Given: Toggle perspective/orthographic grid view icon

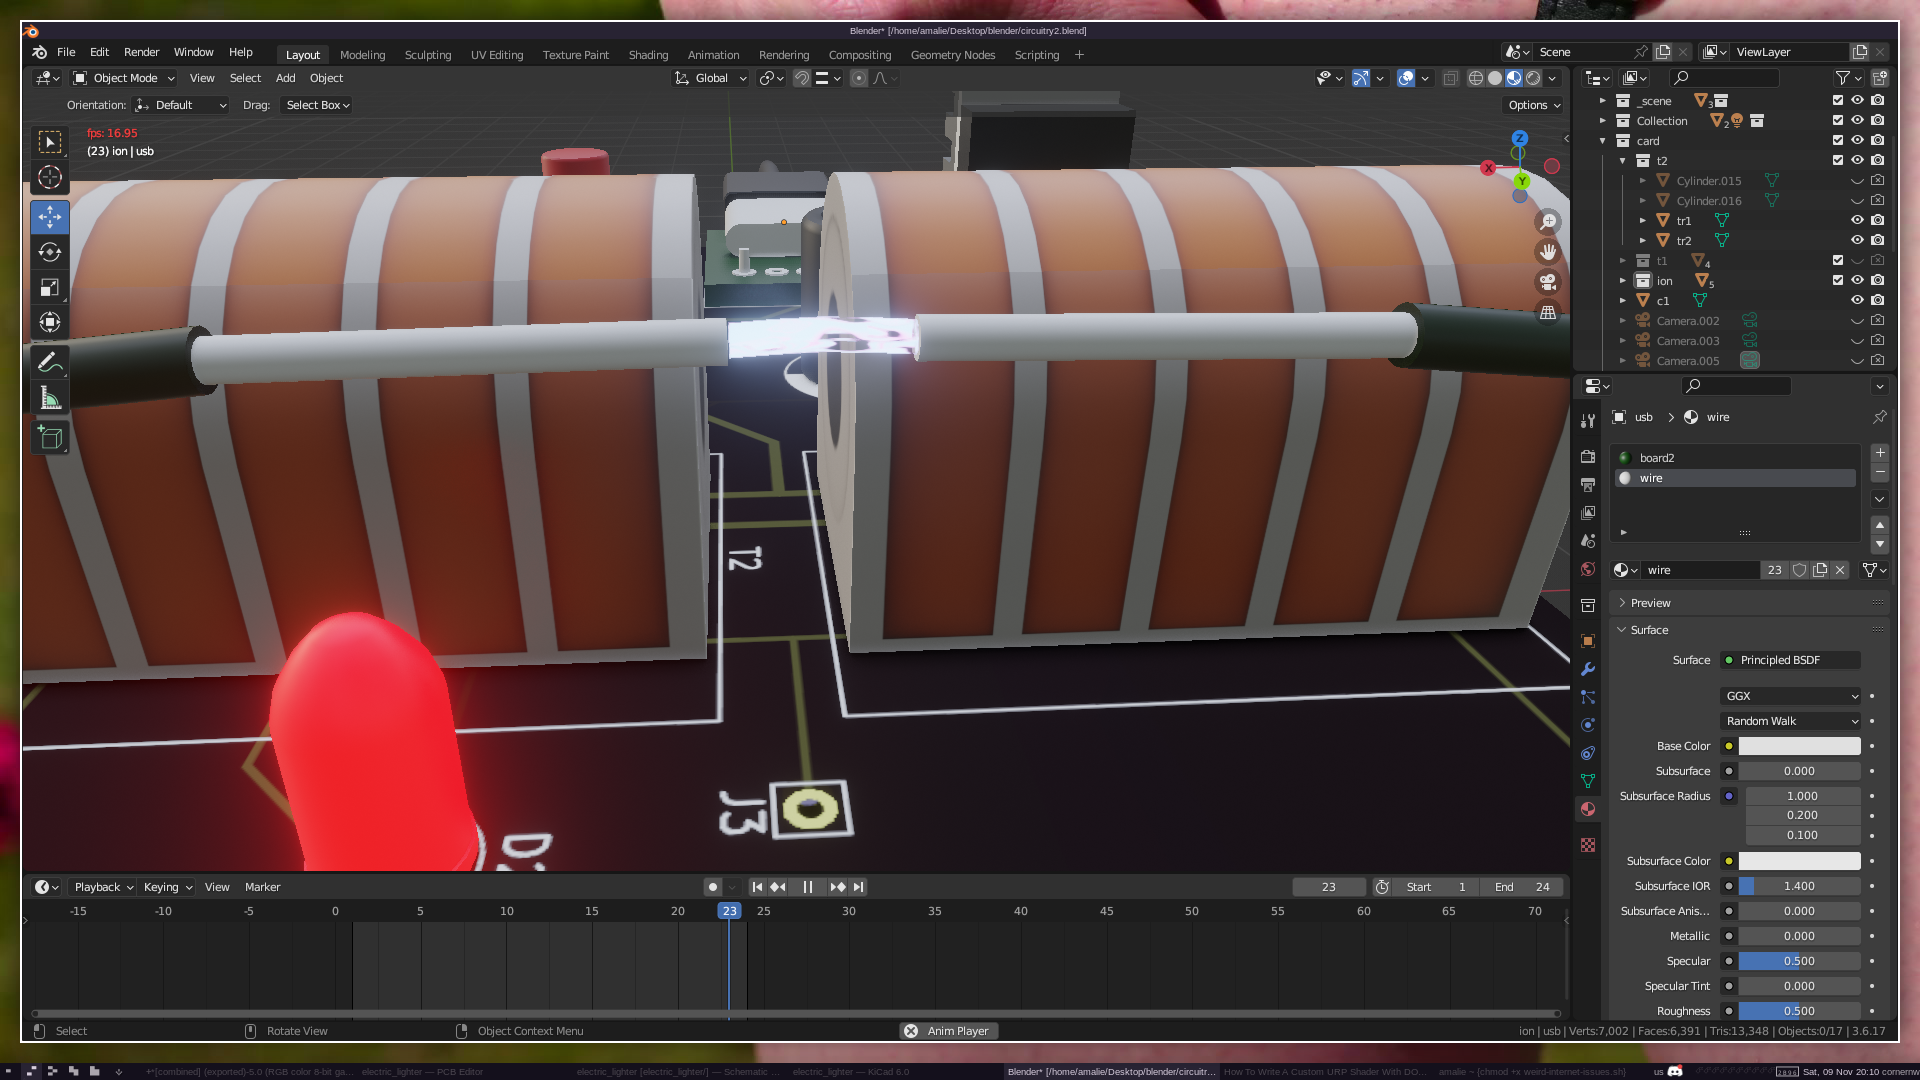Looking at the screenshot, I should coord(1548,313).
